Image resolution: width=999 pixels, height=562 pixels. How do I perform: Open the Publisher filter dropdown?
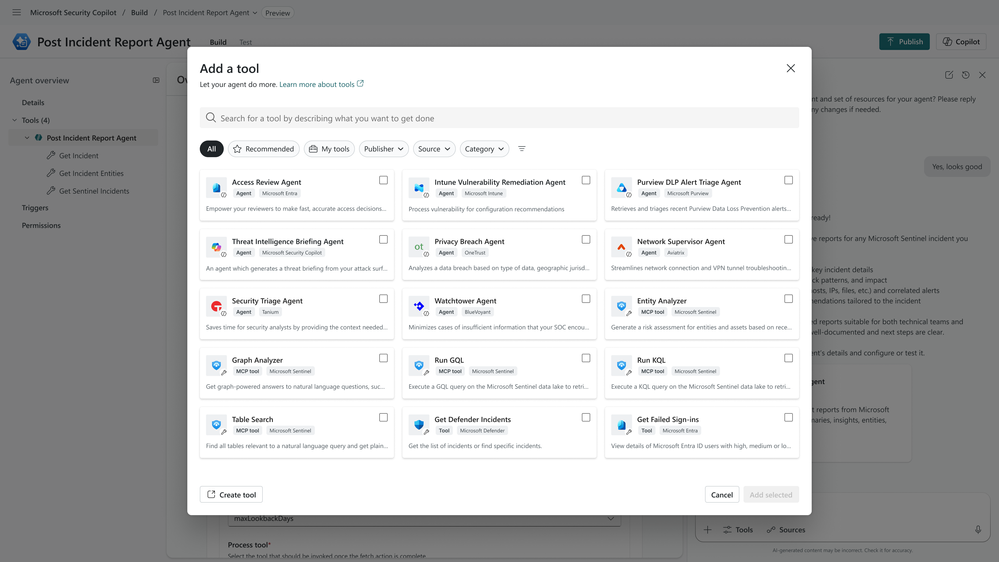384,148
